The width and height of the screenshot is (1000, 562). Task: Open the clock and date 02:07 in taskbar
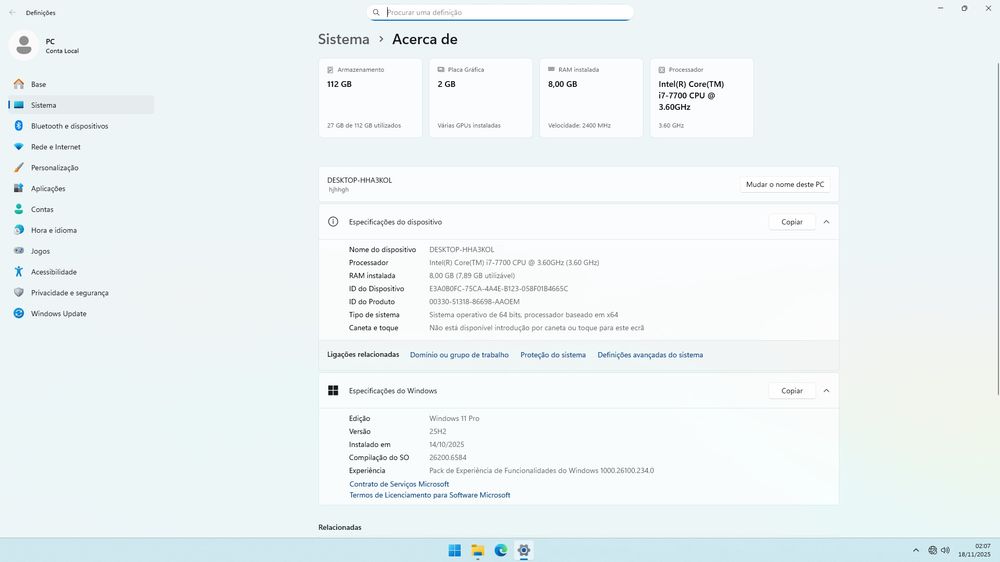974,550
